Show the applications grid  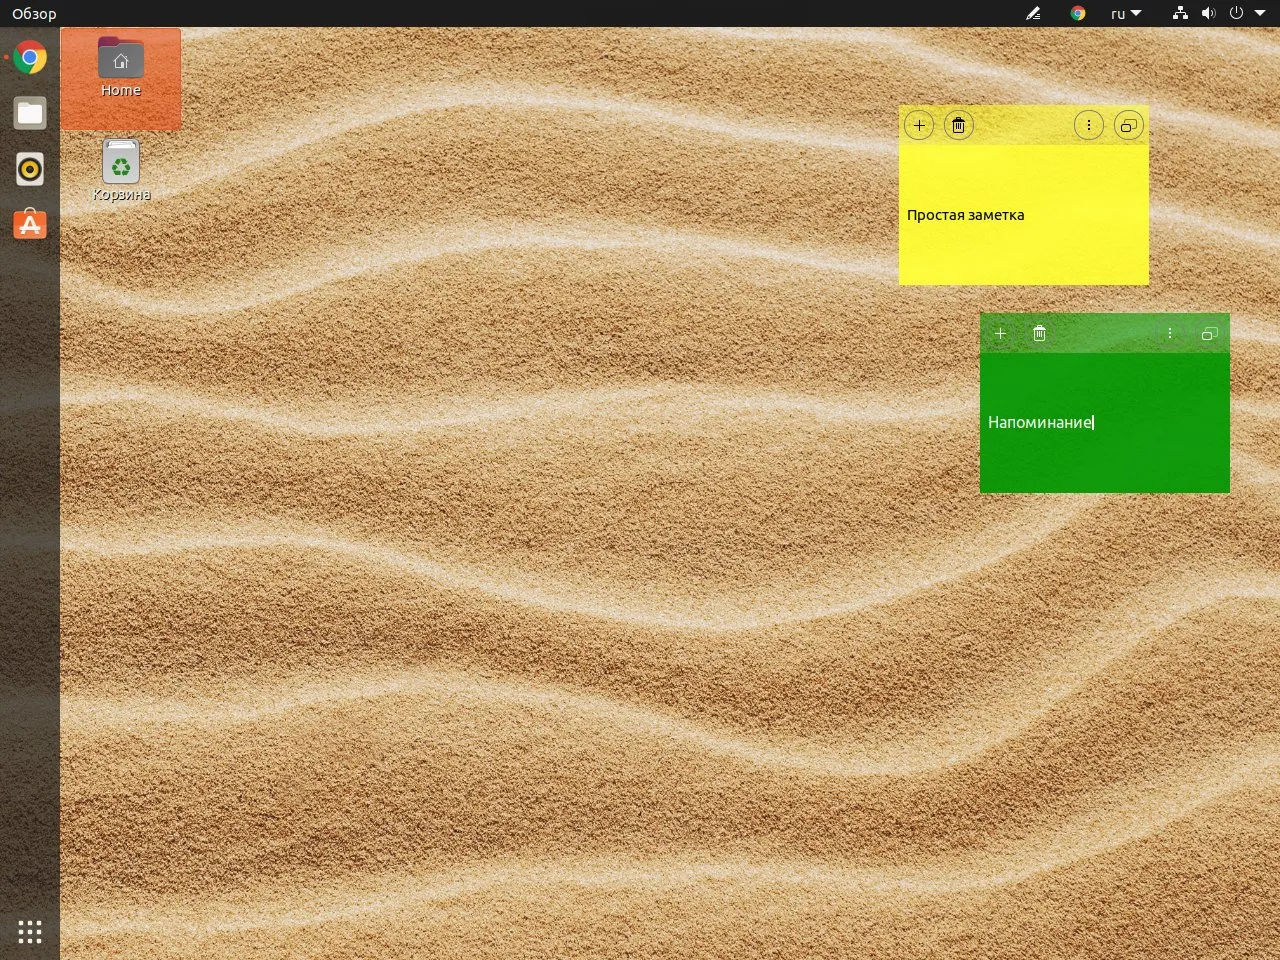click(30, 932)
